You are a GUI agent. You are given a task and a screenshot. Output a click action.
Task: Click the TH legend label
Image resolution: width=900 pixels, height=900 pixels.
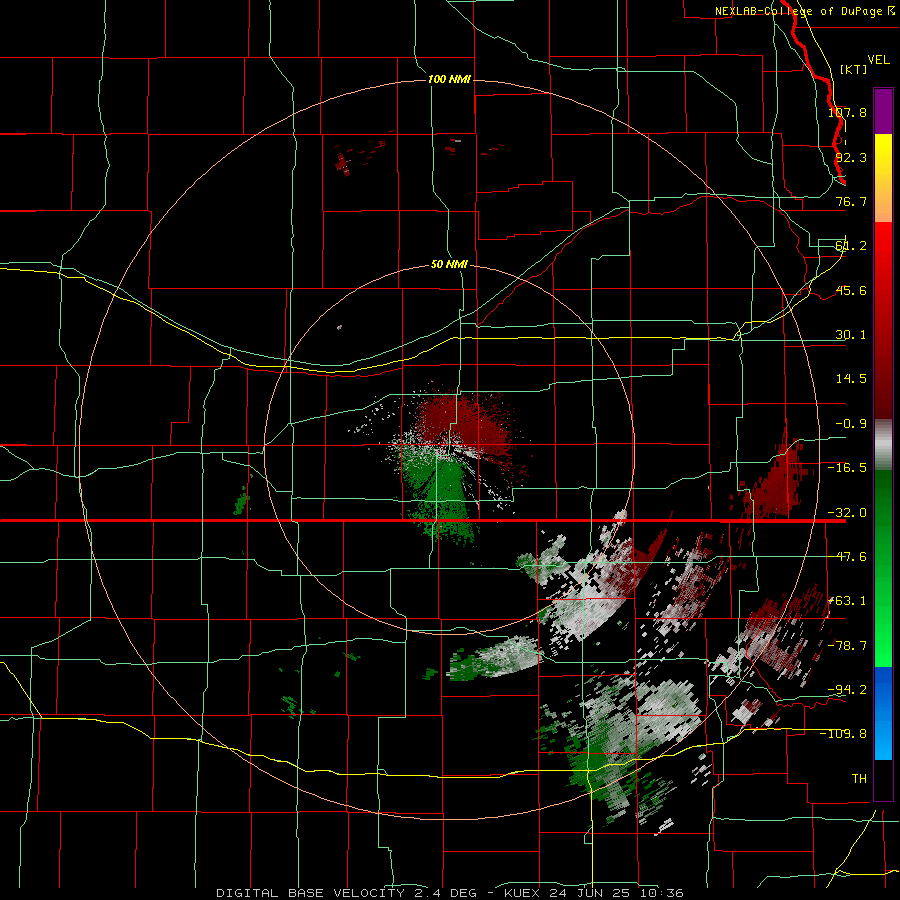click(x=859, y=779)
